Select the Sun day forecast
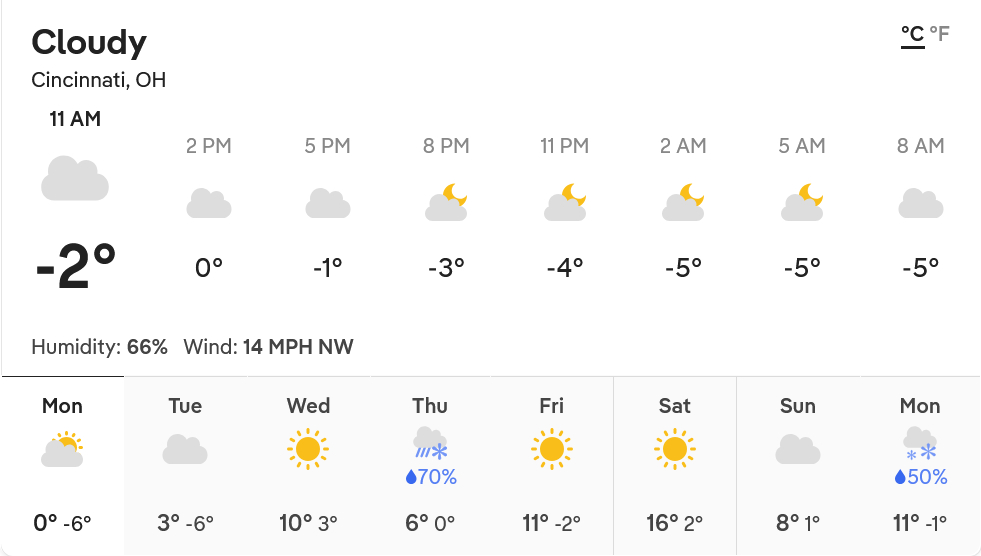 point(798,465)
